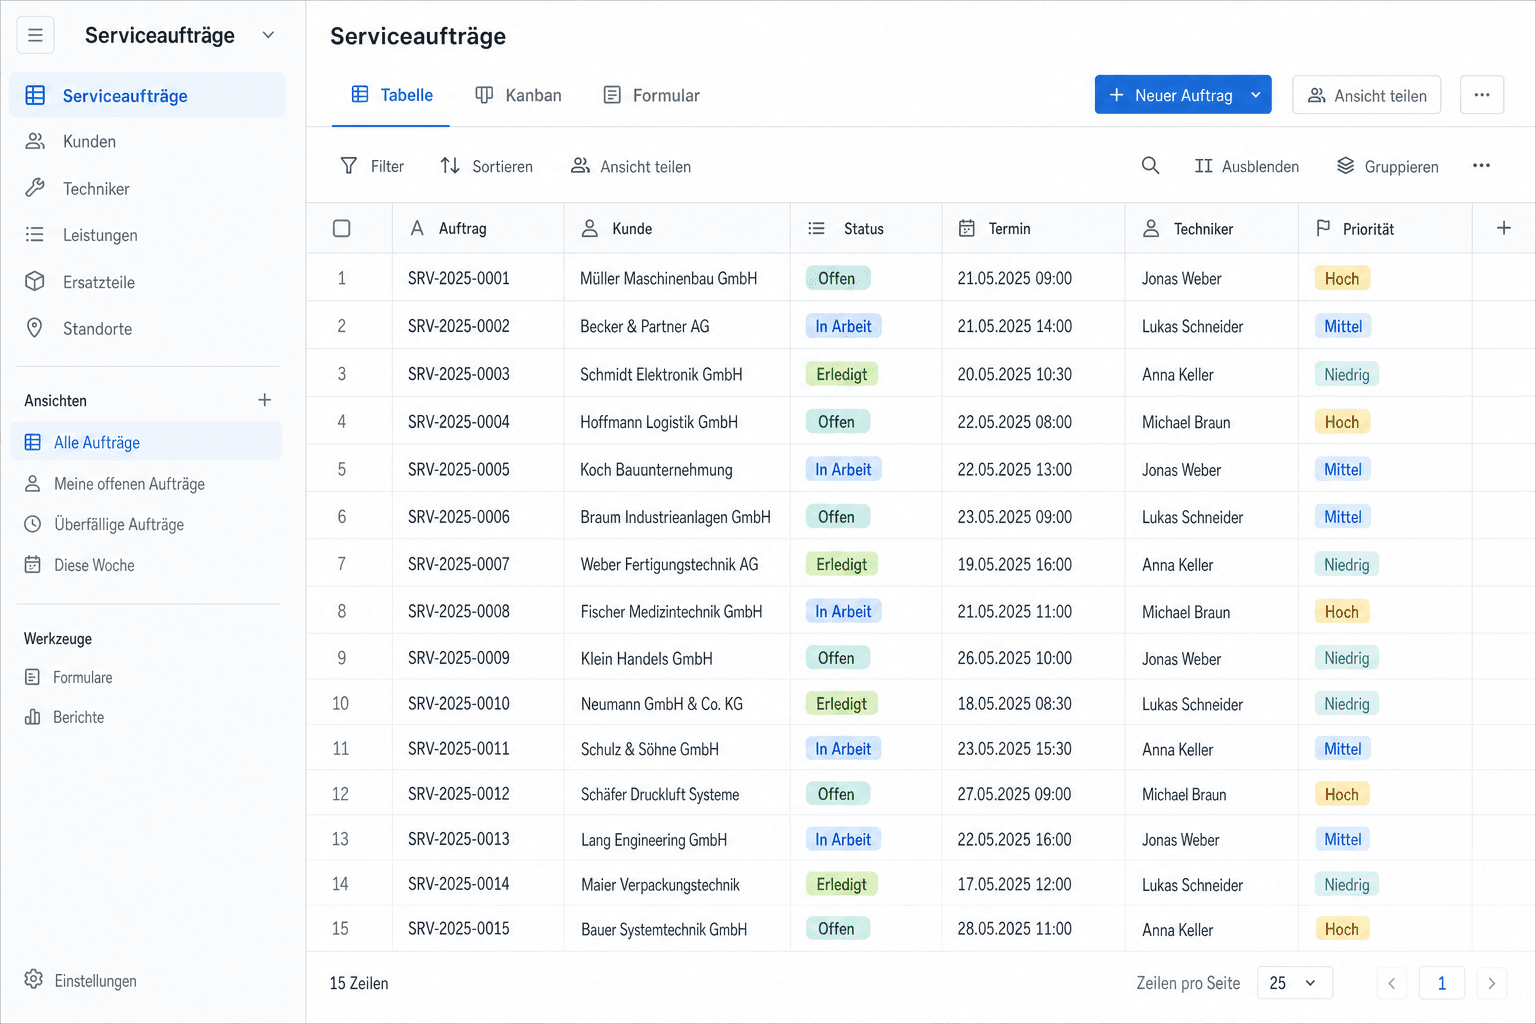Add a new column with plus icon
This screenshot has width=1536, height=1024.
coord(1504,229)
